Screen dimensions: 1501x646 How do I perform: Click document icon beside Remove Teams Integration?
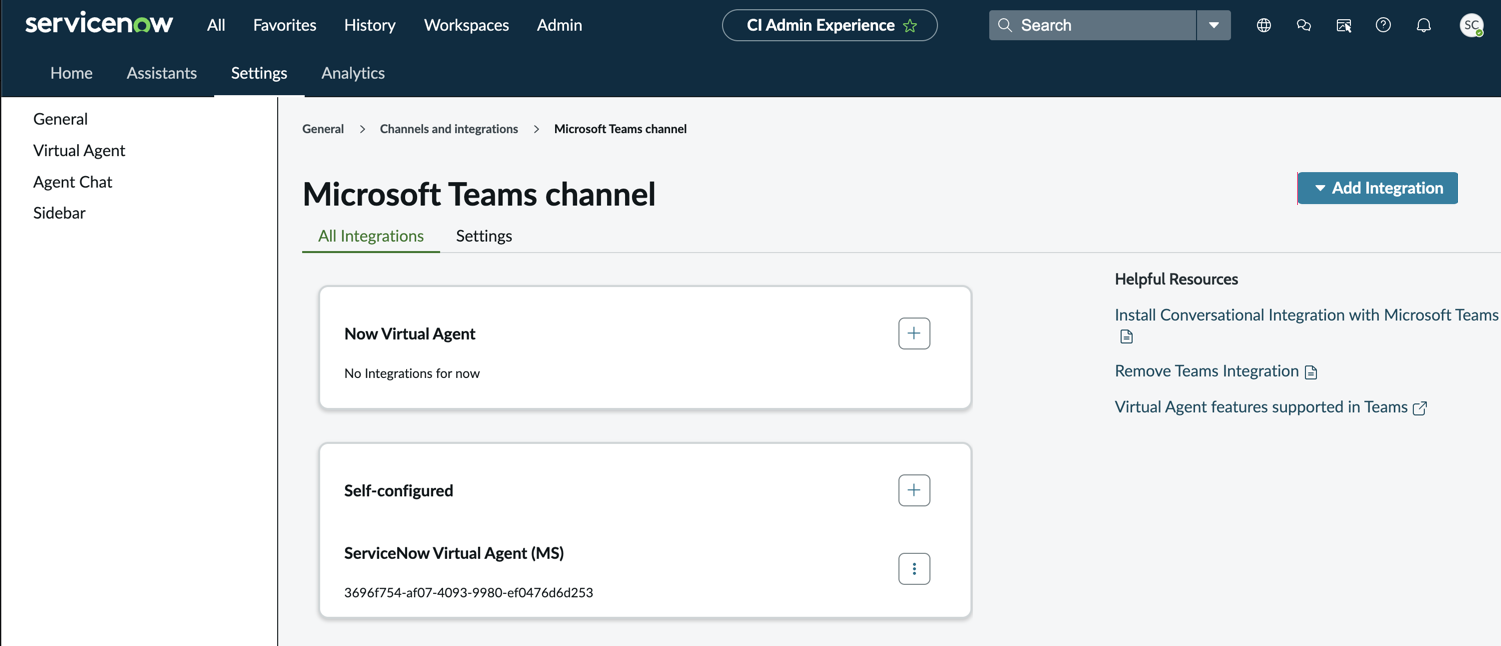coord(1311,372)
